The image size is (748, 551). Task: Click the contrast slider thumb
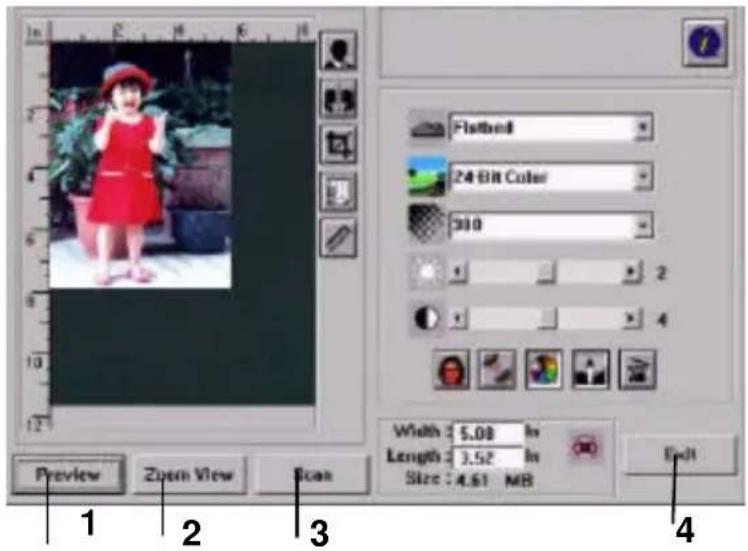(547, 318)
